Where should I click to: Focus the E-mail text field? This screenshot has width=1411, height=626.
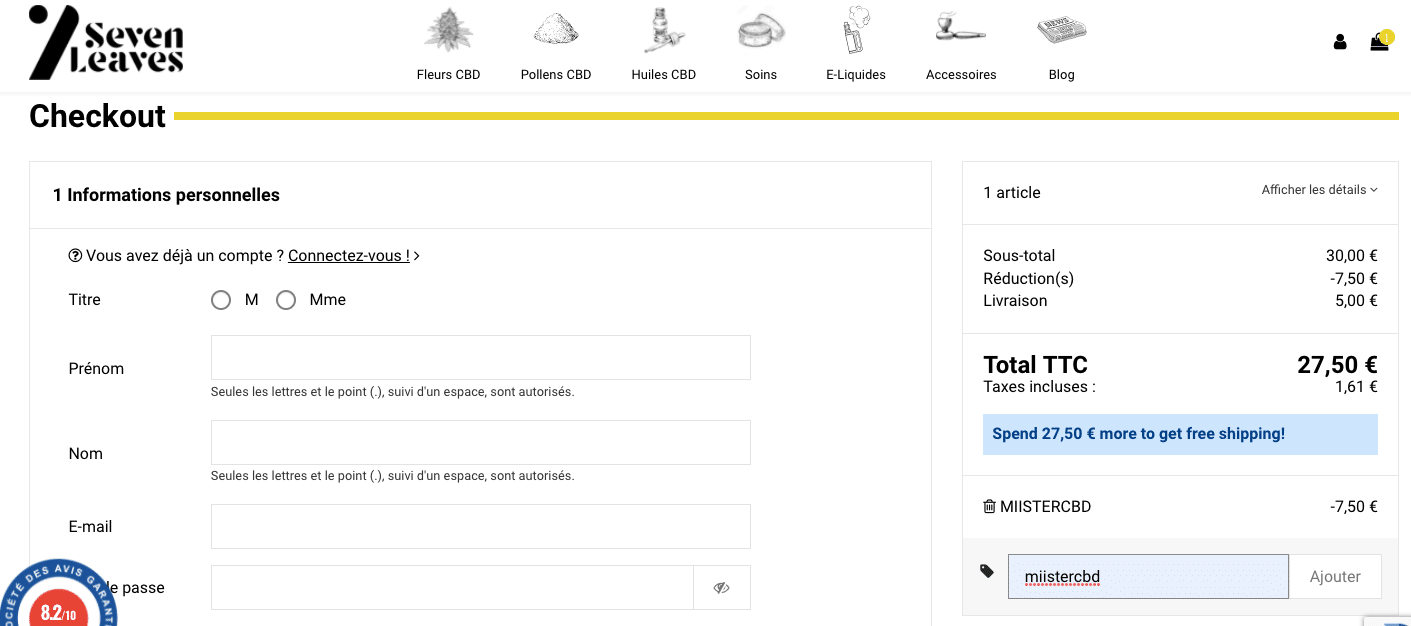coord(480,527)
